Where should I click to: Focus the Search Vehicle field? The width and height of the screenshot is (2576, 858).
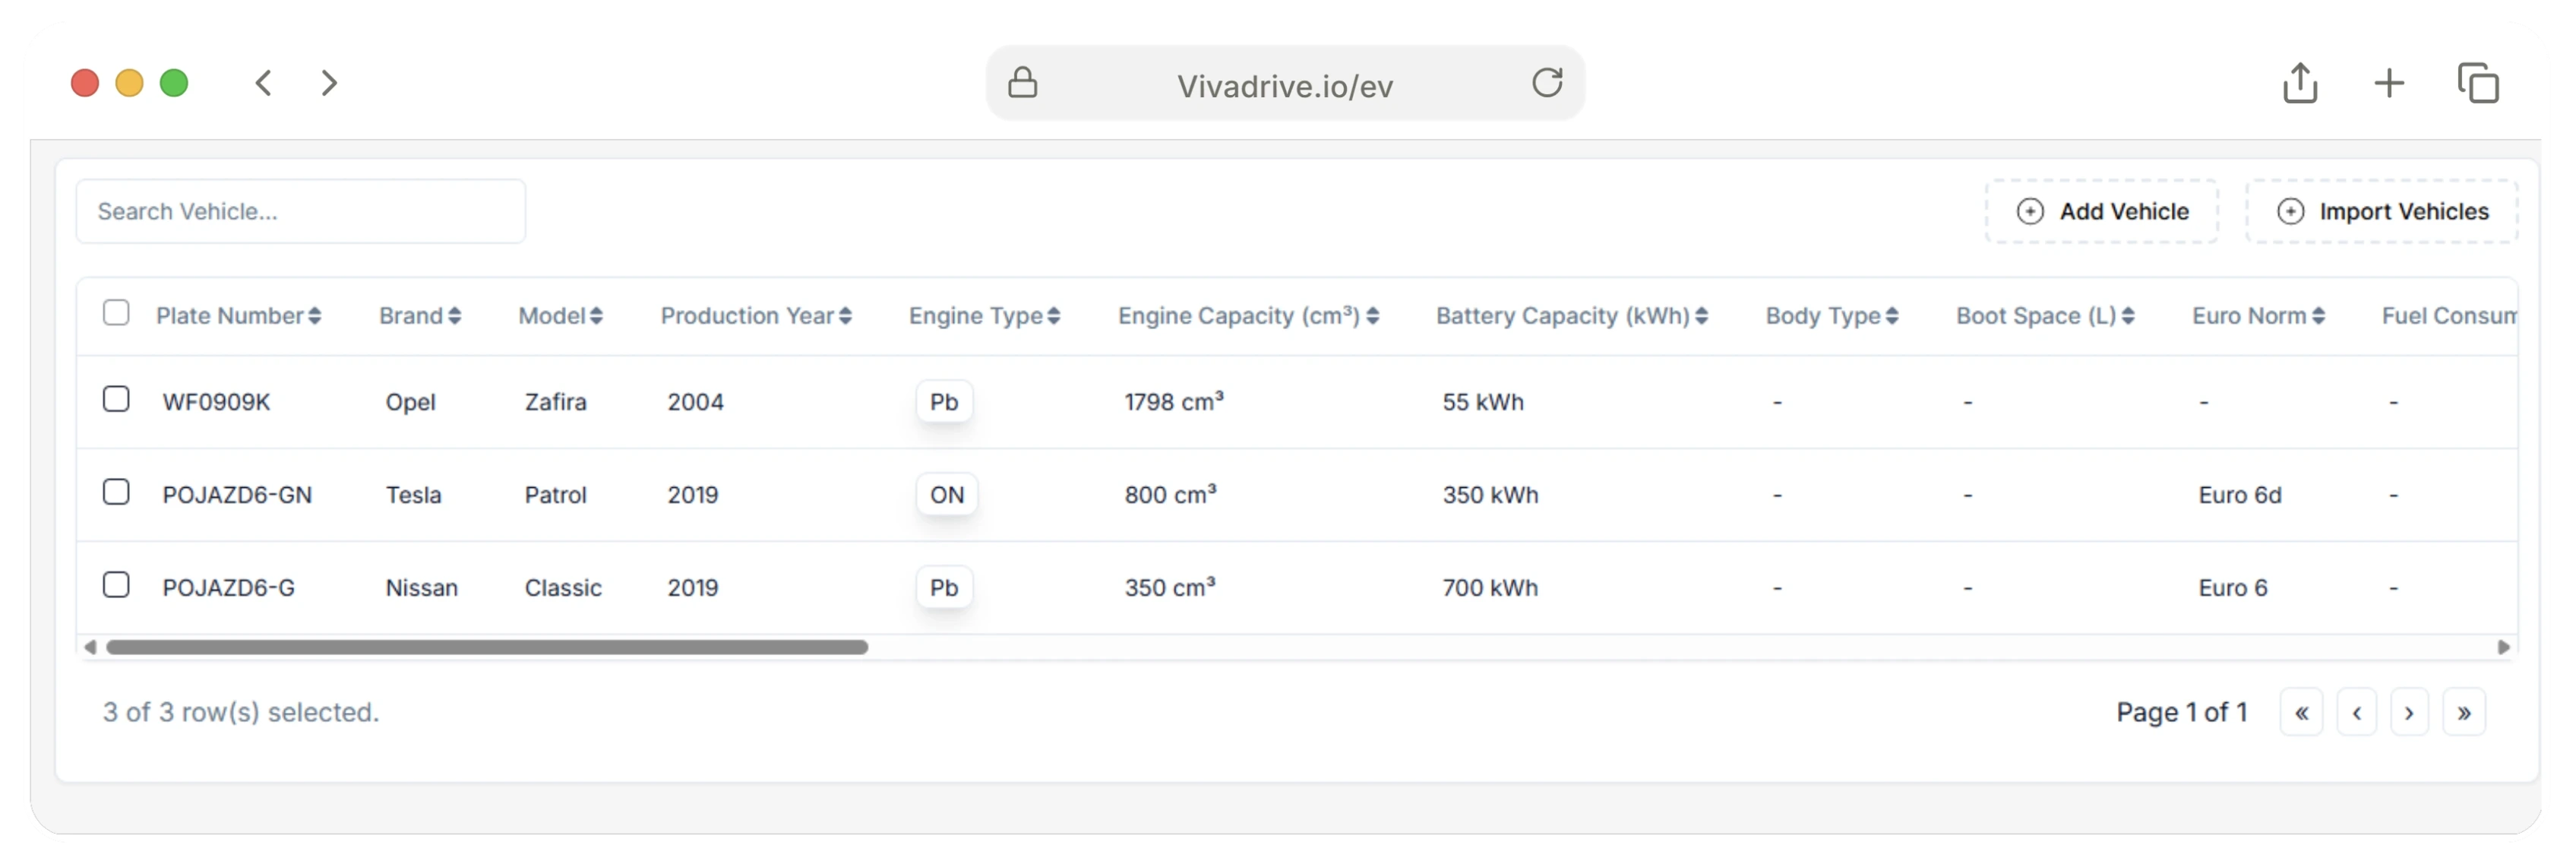click(301, 211)
